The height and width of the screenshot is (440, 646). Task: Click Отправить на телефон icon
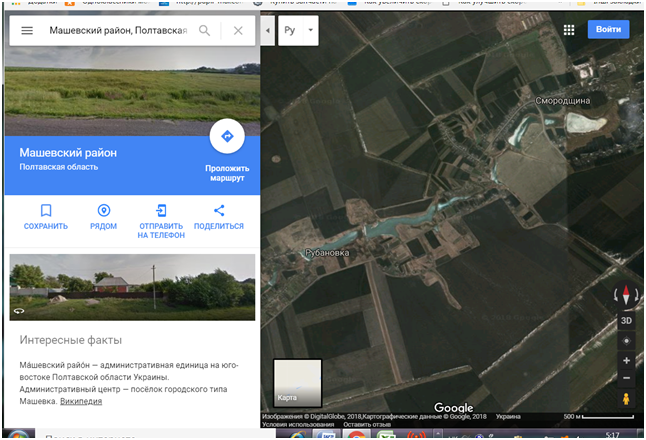161,211
